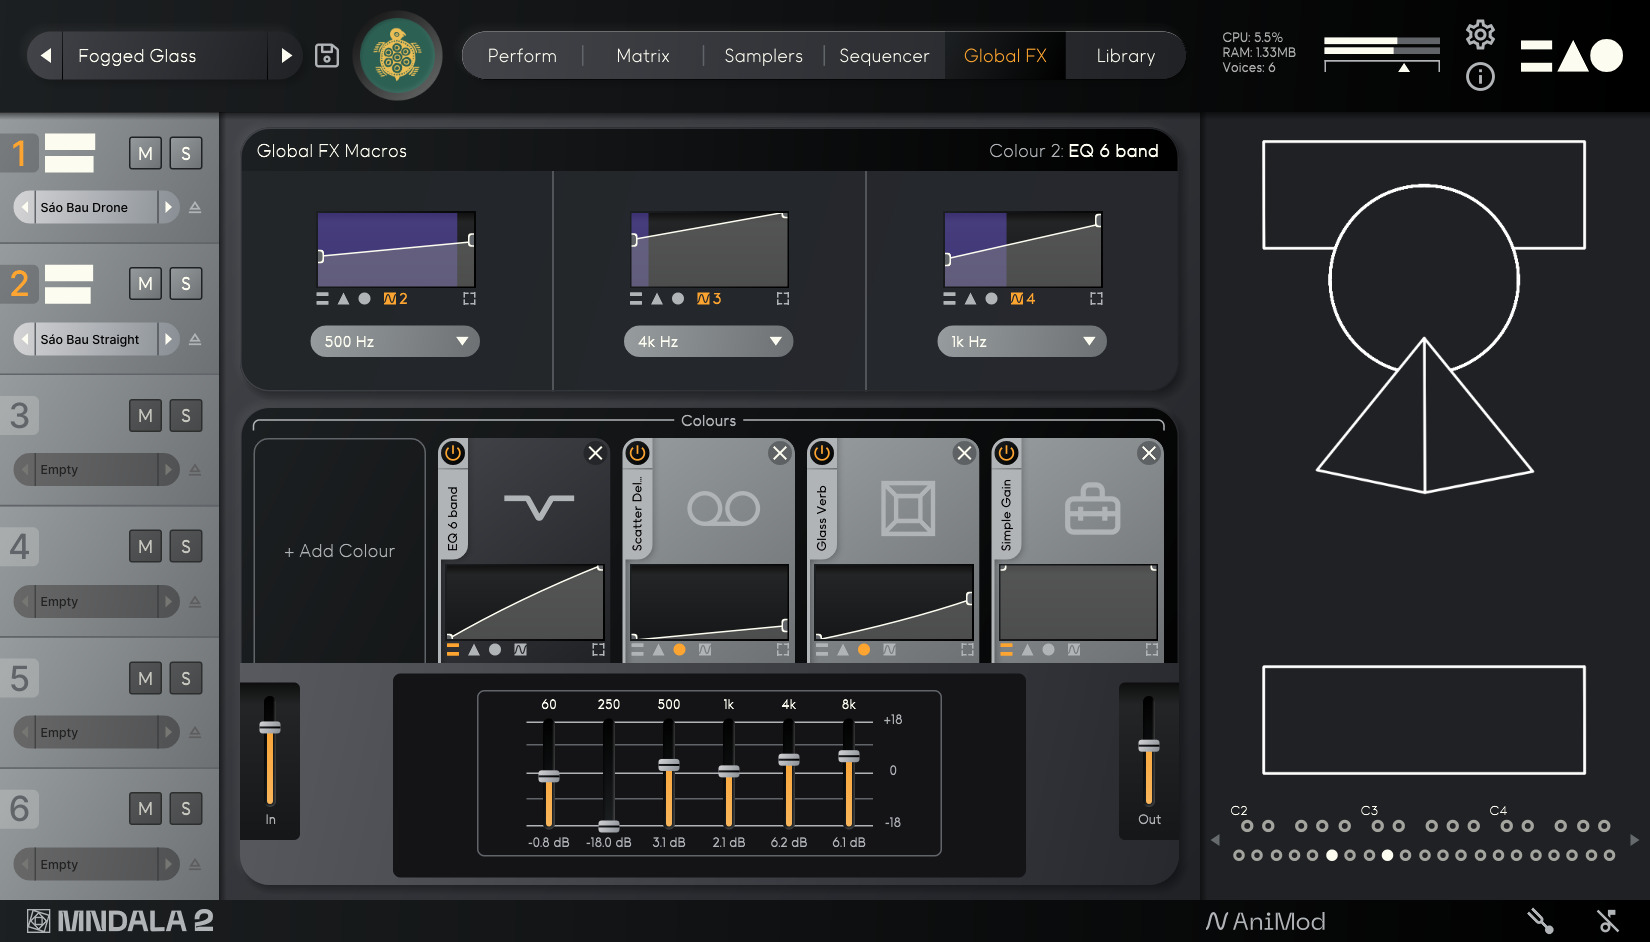Save preset with the floppy disk icon
The height and width of the screenshot is (942, 1650).
tap(327, 56)
